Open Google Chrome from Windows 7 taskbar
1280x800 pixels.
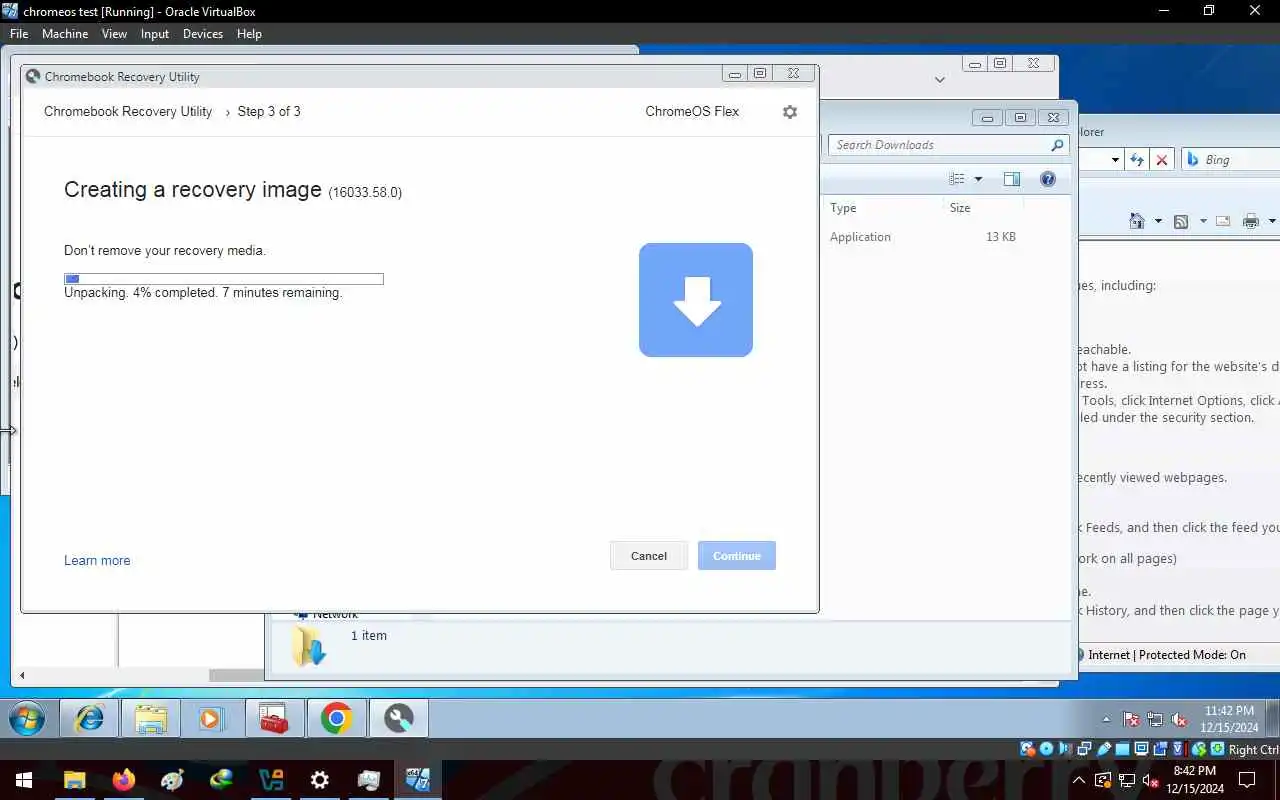click(x=337, y=719)
